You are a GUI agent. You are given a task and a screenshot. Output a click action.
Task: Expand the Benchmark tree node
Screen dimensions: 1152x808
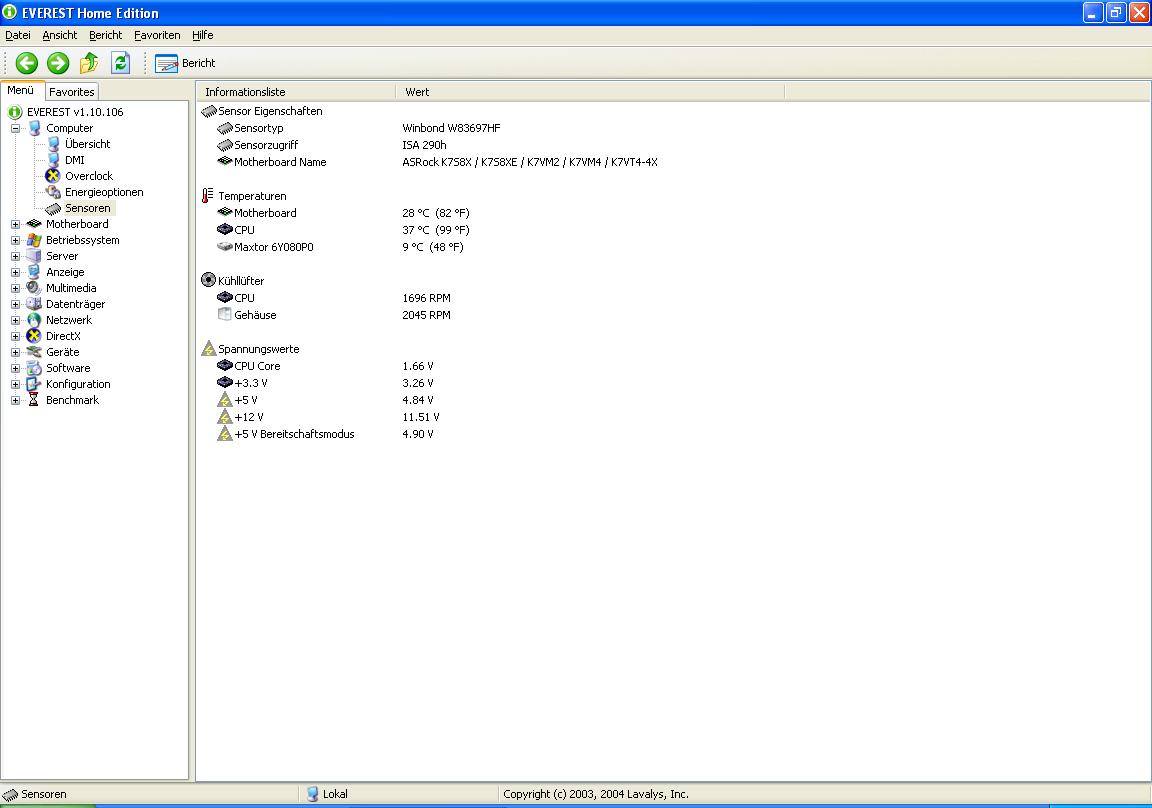15,401
